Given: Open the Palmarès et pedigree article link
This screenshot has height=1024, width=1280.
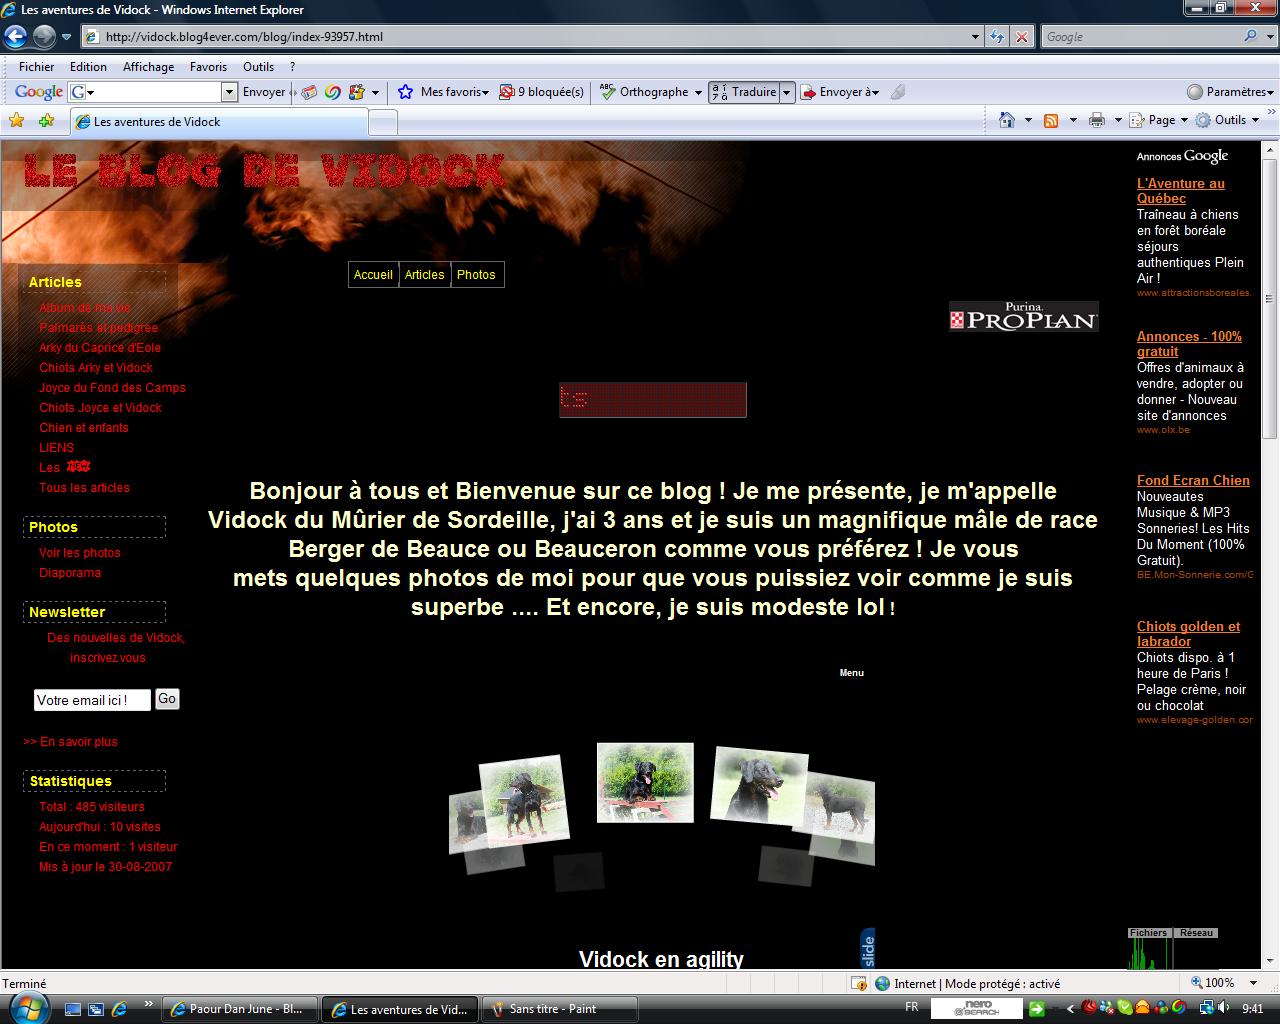Looking at the screenshot, I should (98, 328).
